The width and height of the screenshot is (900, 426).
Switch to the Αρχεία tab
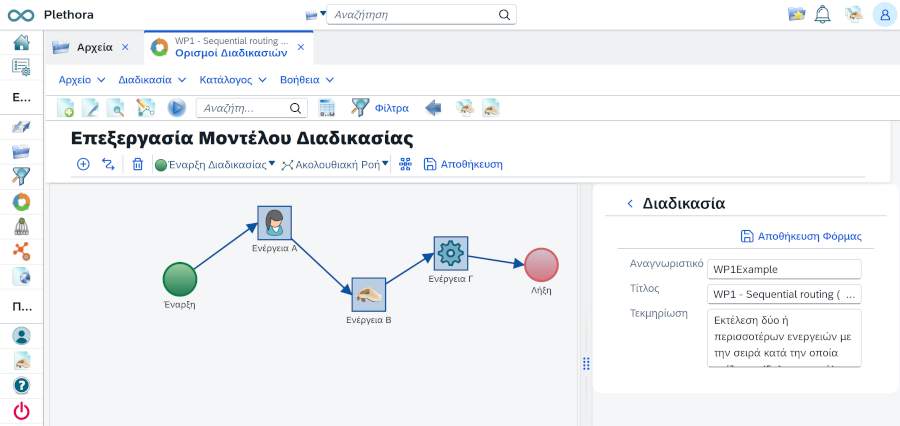click(x=94, y=47)
